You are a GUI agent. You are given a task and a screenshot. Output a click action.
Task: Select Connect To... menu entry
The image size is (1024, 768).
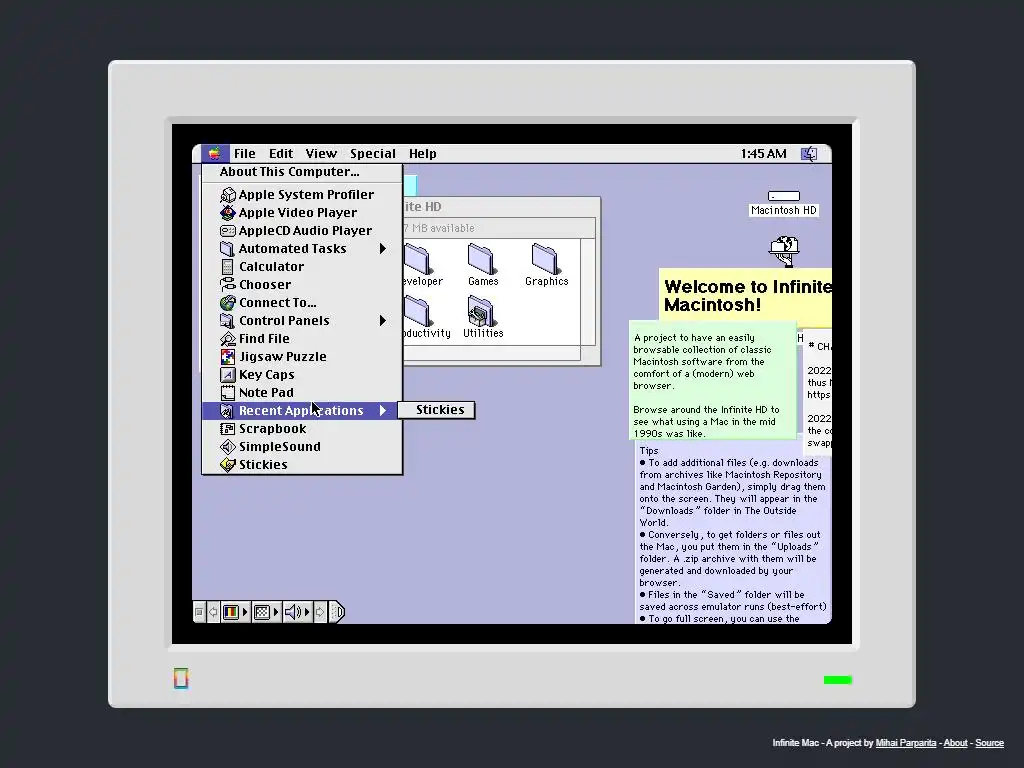pyautogui.click(x=301, y=302)
